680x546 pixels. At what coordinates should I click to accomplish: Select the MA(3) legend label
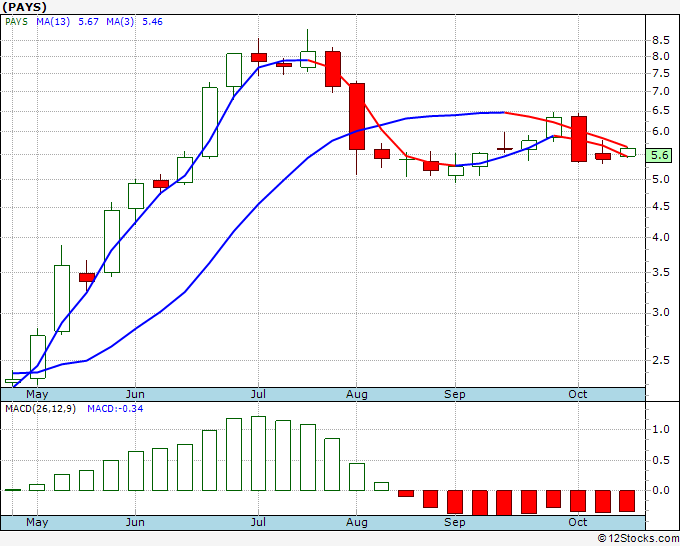click(x=120, y=22)
